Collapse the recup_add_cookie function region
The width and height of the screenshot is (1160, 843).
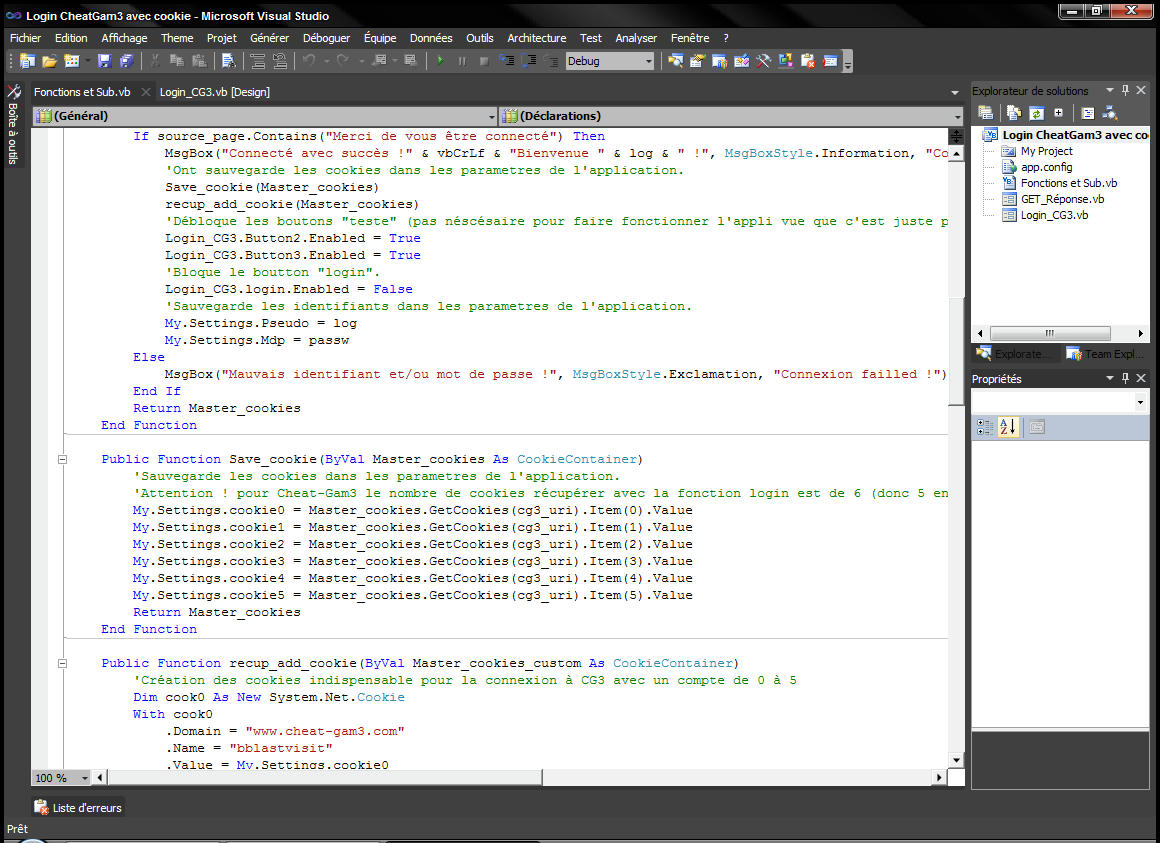click(x=63, y=663)
